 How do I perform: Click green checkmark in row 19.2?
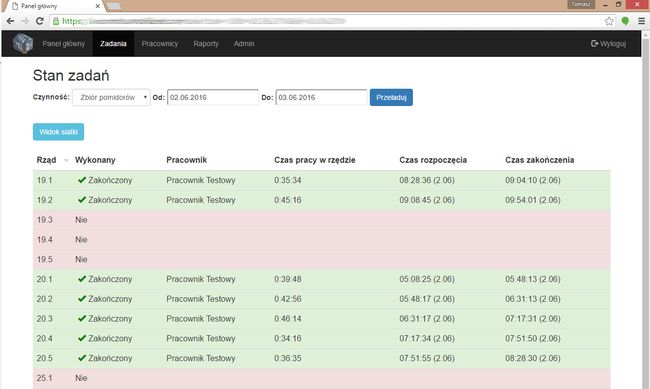click(x=82, y=199)
